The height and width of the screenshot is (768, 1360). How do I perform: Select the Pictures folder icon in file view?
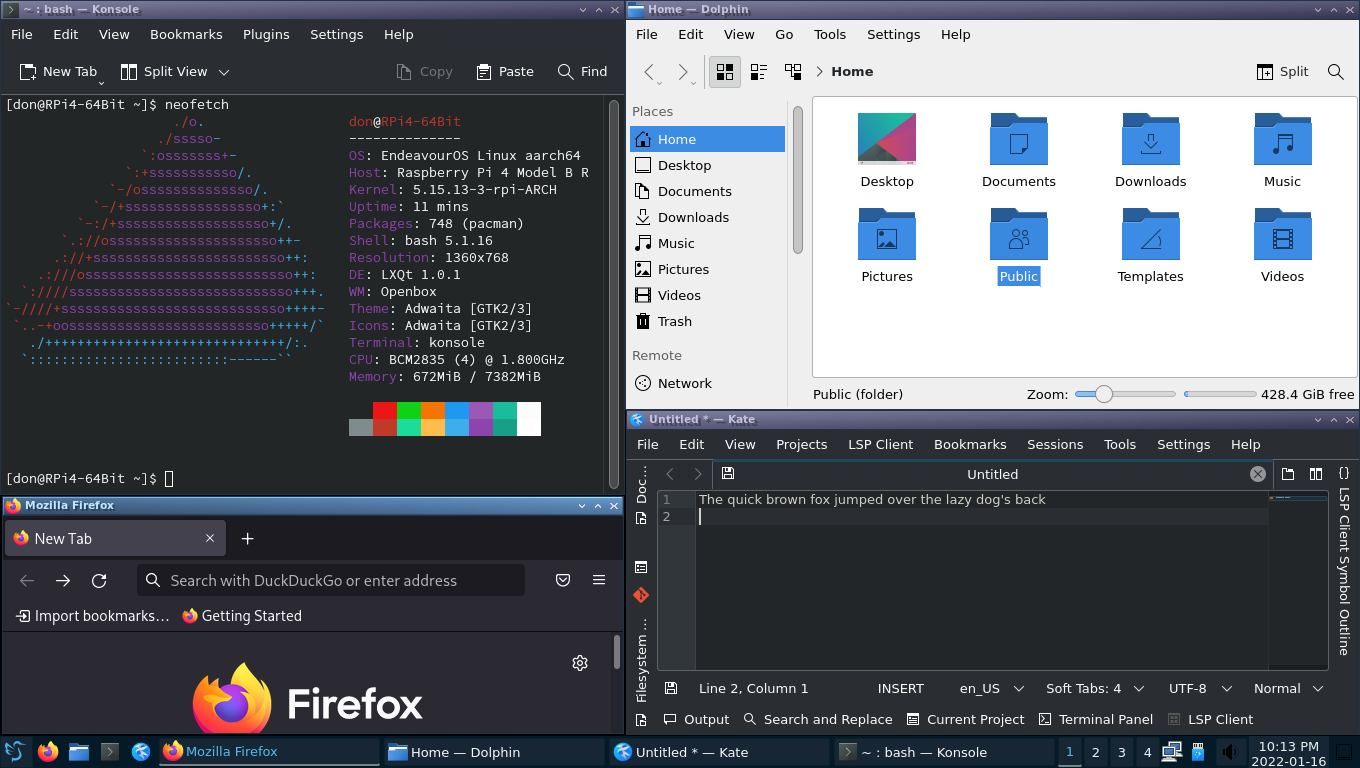coord(887,234)
